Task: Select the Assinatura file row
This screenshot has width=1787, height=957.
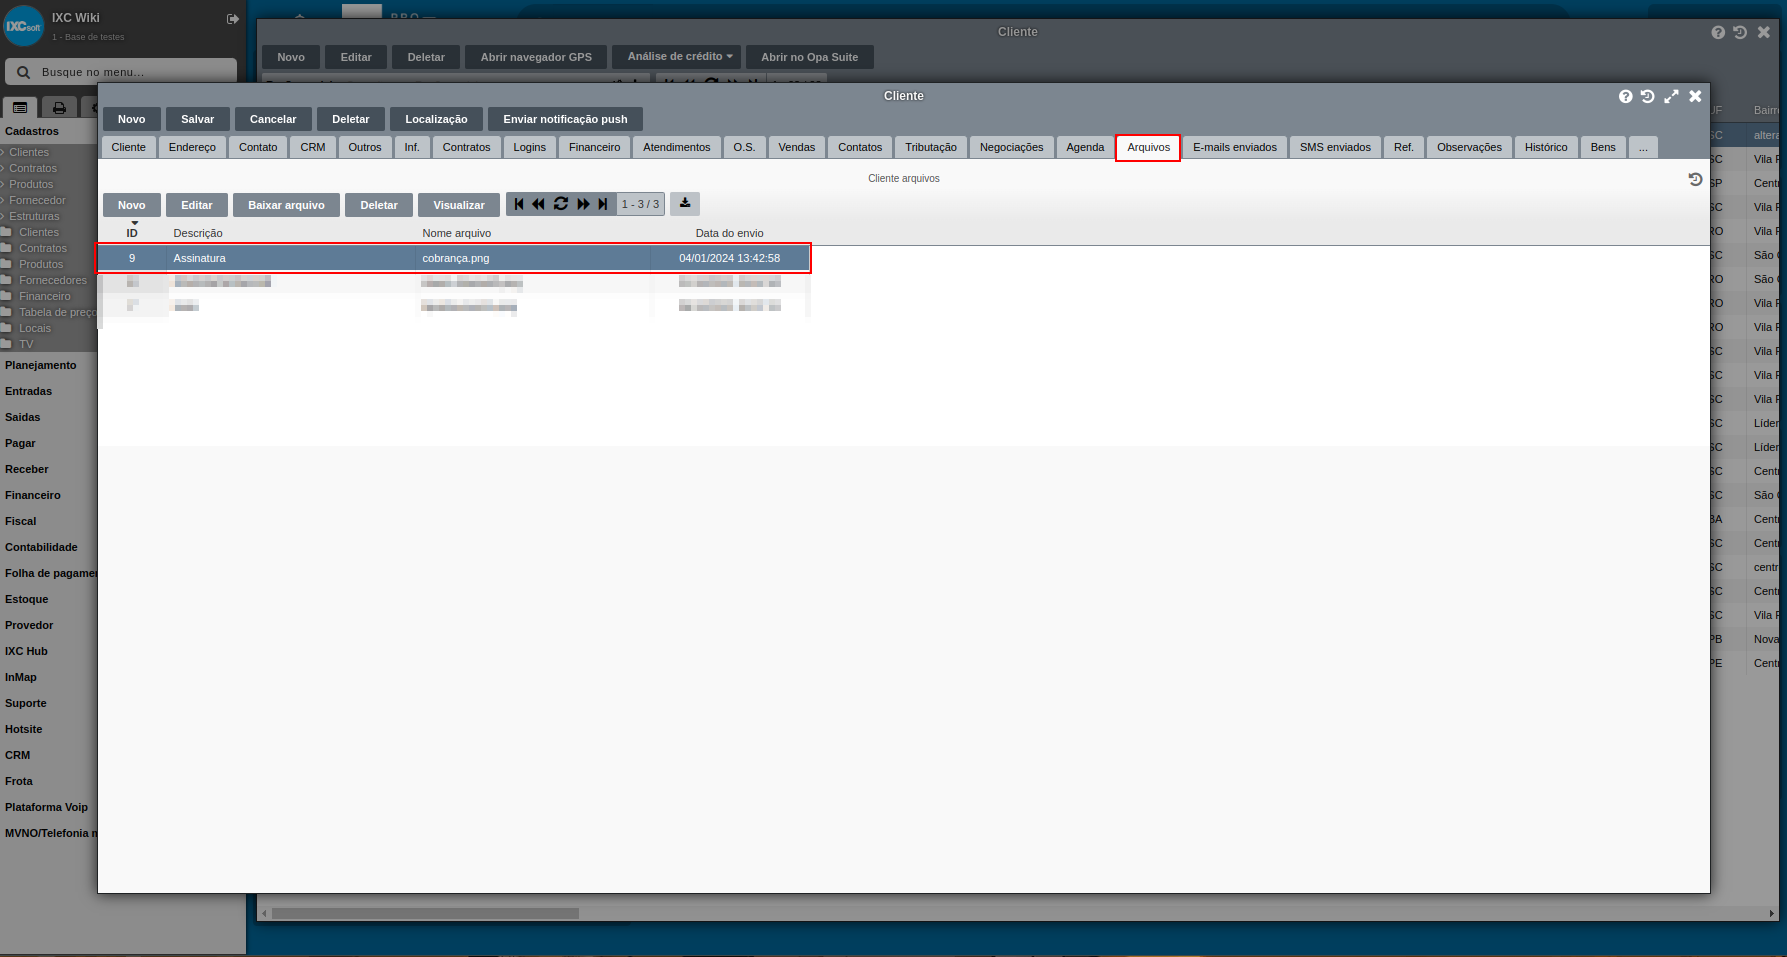Action: [453, 258]
